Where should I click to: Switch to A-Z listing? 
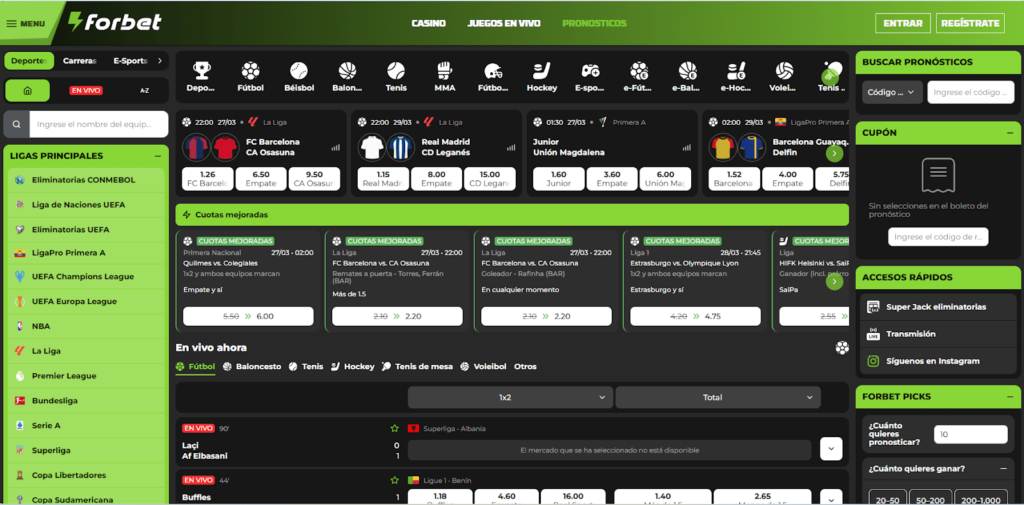tap(144, 91)
